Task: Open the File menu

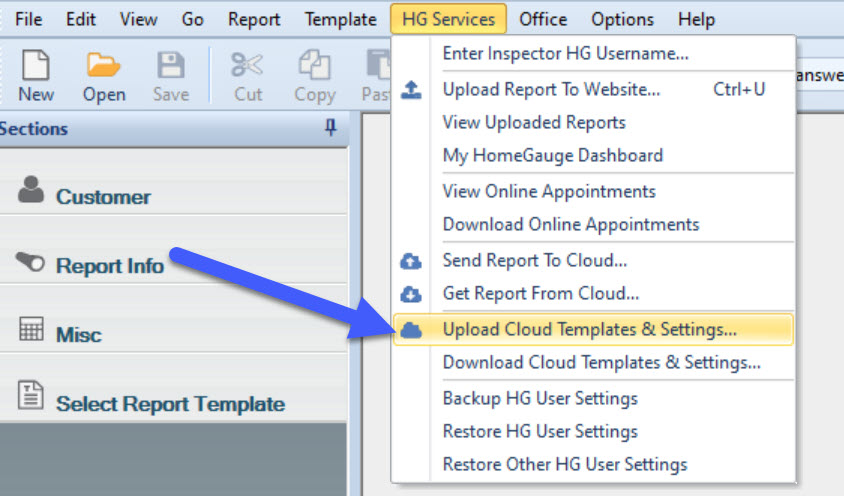Action: pyautogui.click(x=29, y=19)
